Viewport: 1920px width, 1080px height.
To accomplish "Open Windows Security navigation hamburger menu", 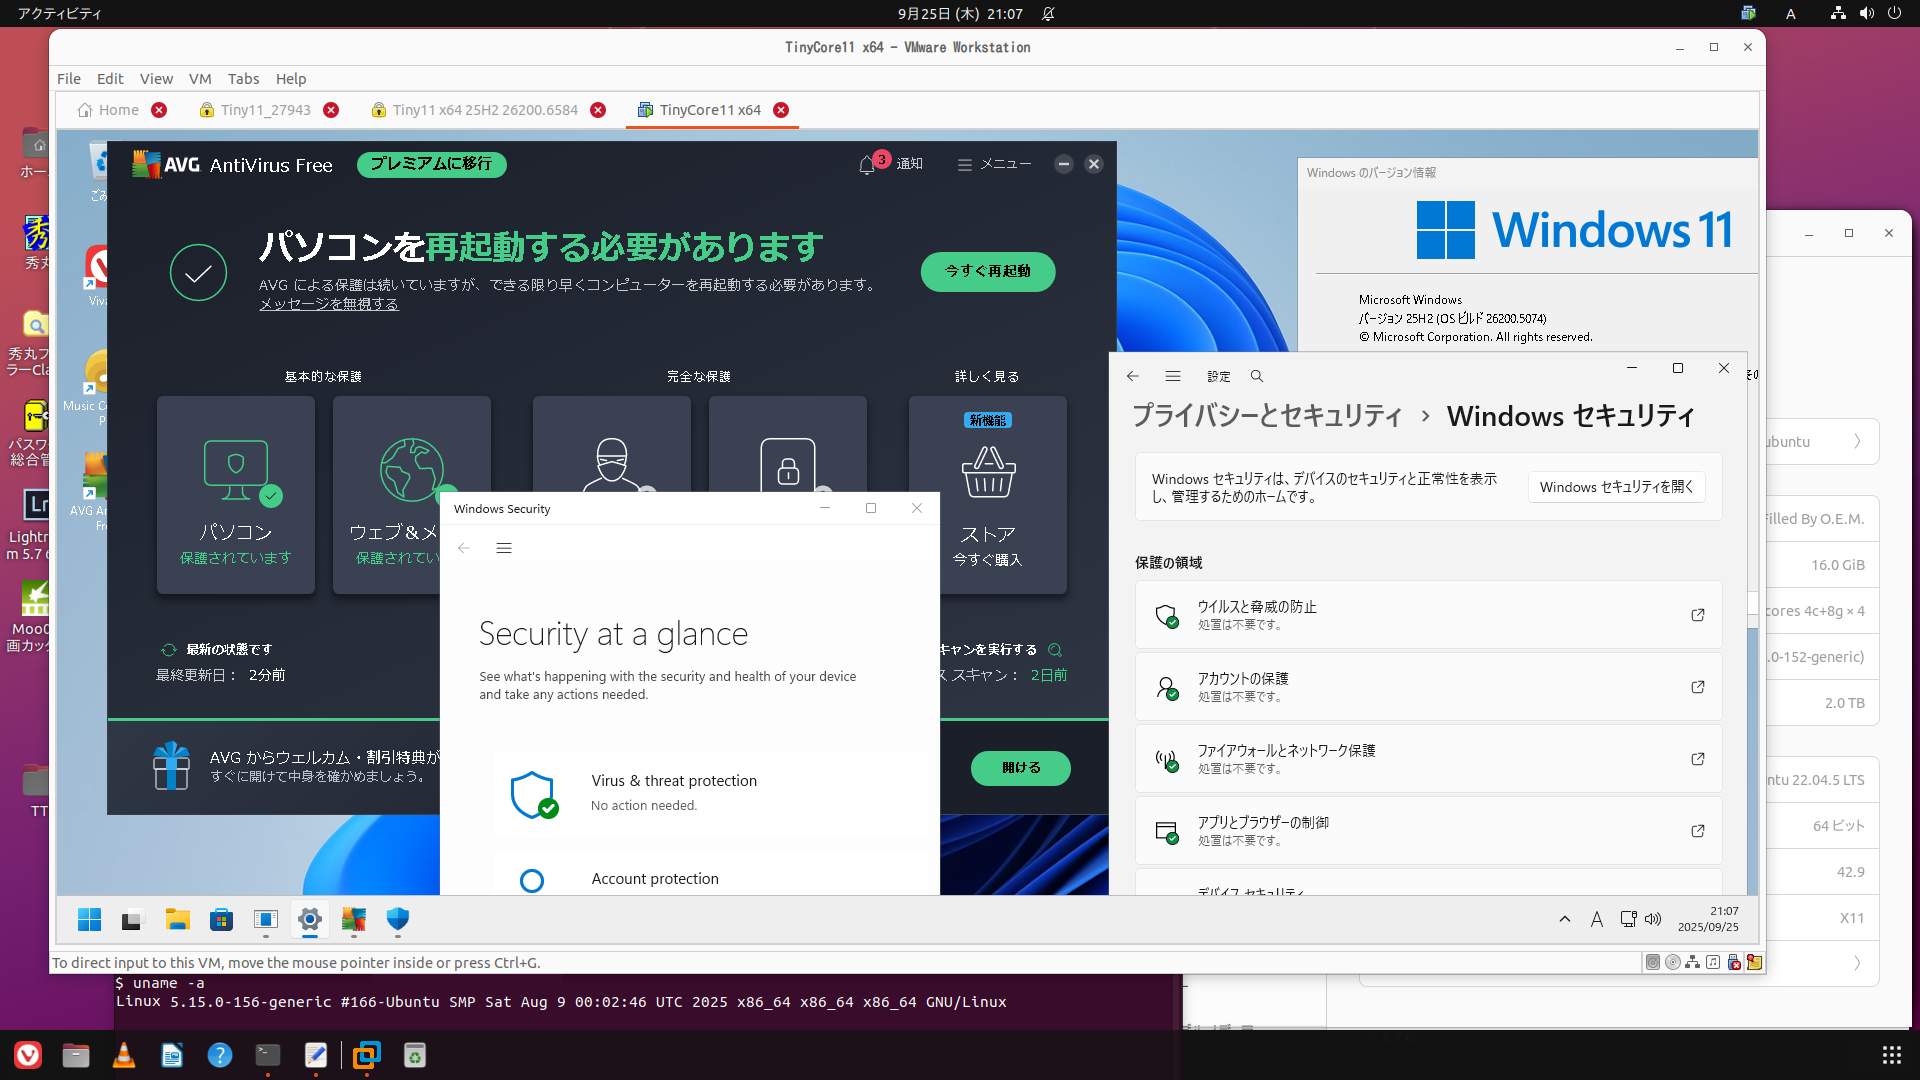I will tap(504, 548).
